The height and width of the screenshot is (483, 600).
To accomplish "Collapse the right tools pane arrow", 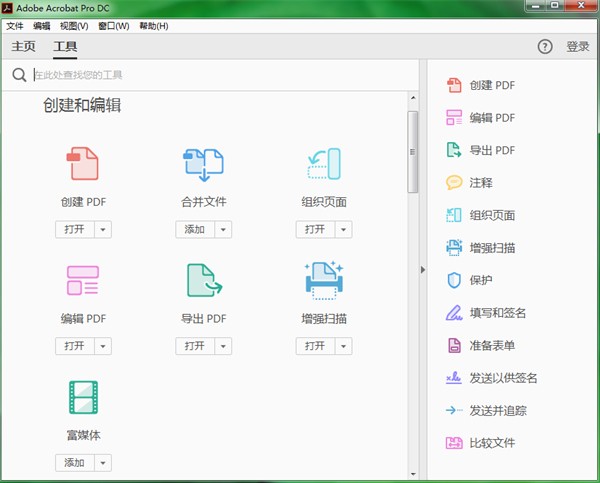I will 423,270.
